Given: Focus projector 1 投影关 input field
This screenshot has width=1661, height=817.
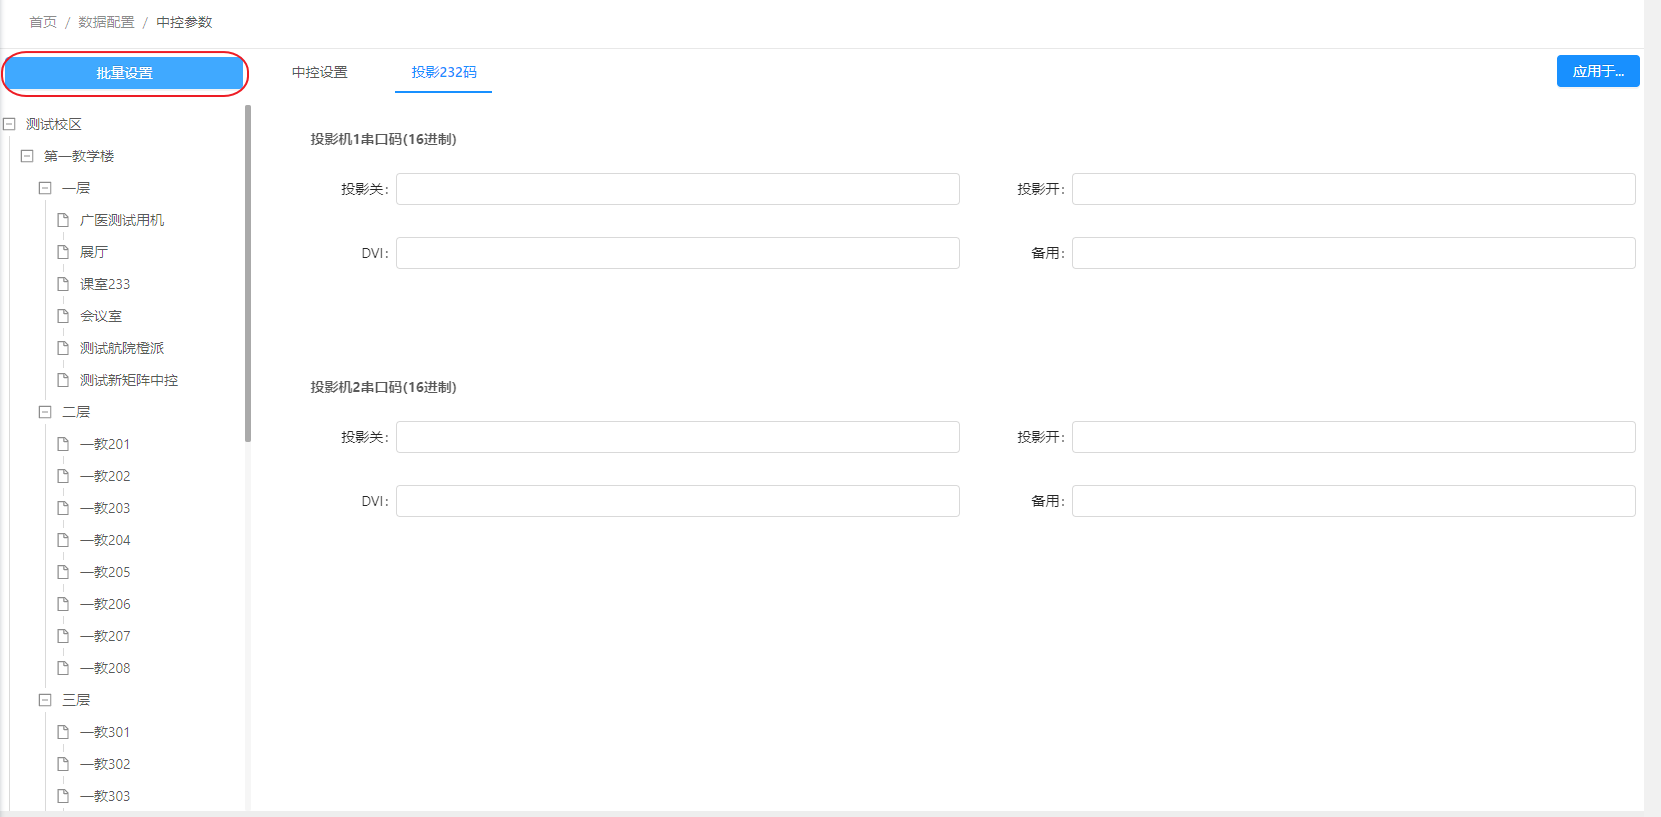Looking at the screenshot, I should (678, 189).
